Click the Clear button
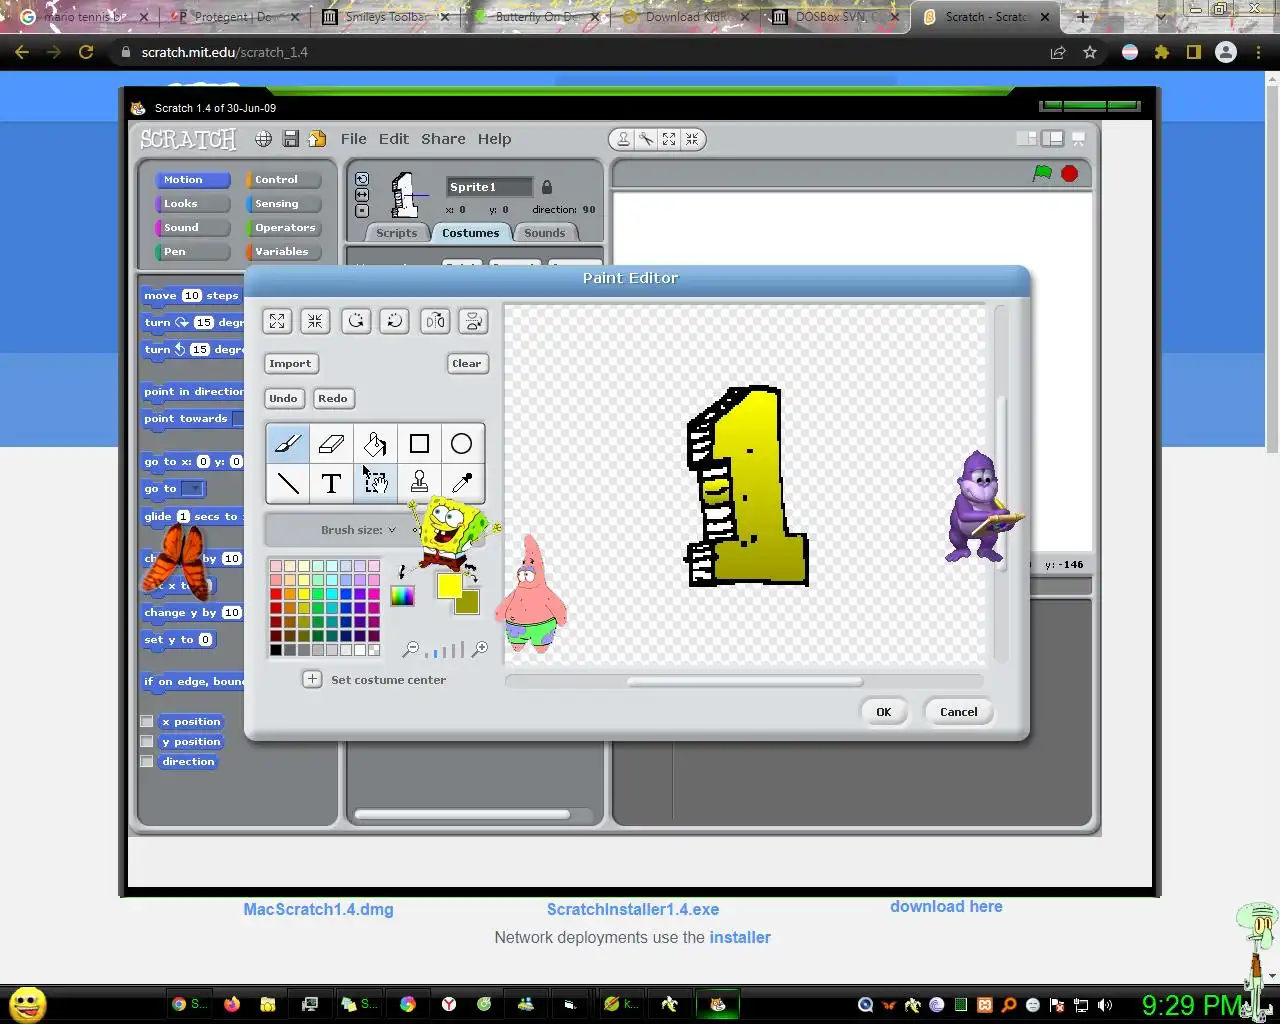This screenshot has width=1280, height=1024. click(467, 364)
